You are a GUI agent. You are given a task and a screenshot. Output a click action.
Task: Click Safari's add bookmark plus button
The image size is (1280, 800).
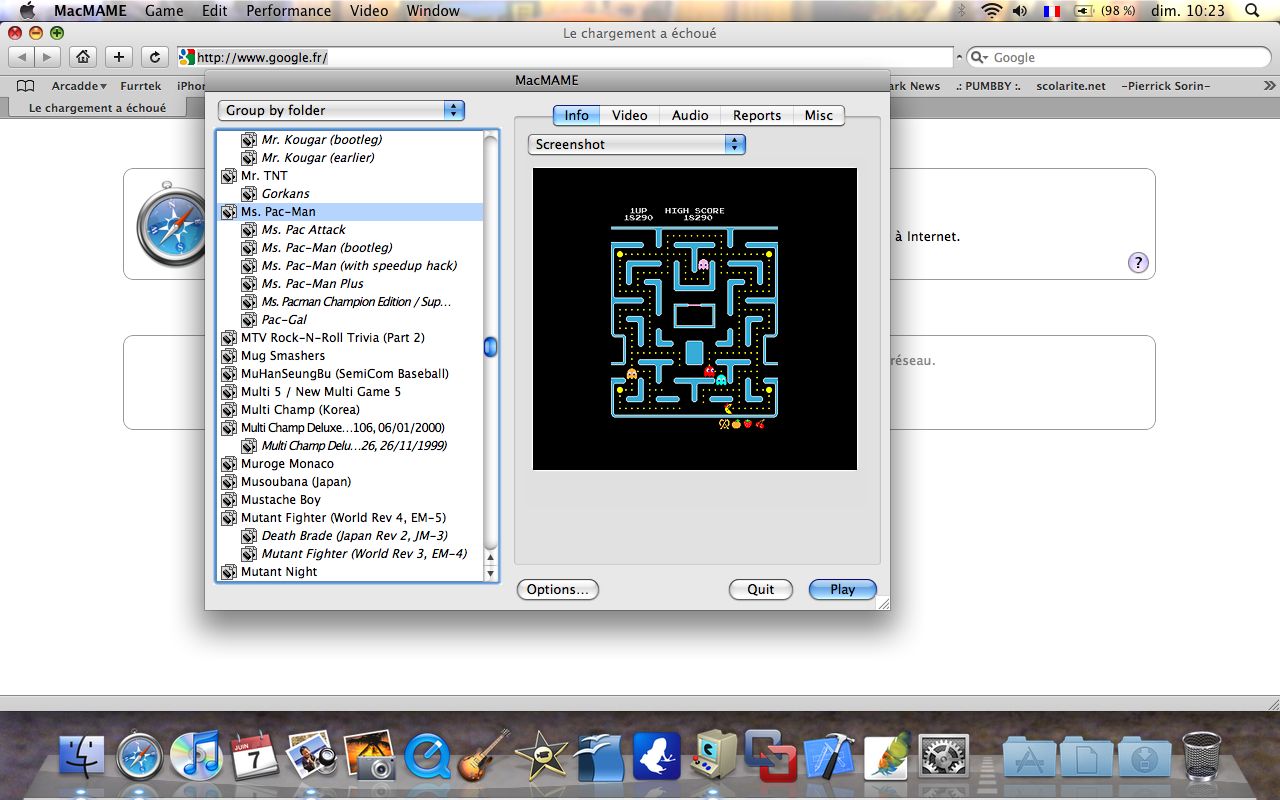(x=119, y=57)
